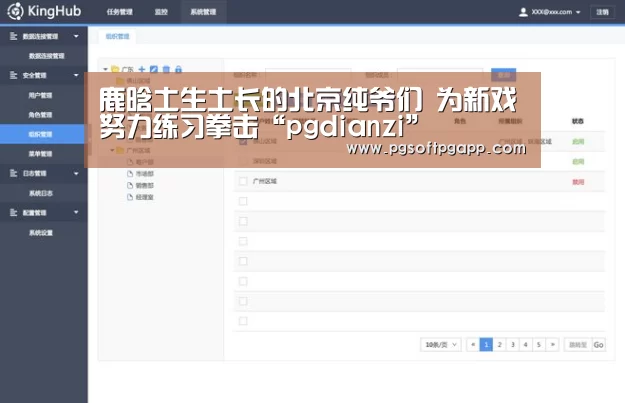
Task: Click the lock icon beside 广东
Action: click(178, 69)
